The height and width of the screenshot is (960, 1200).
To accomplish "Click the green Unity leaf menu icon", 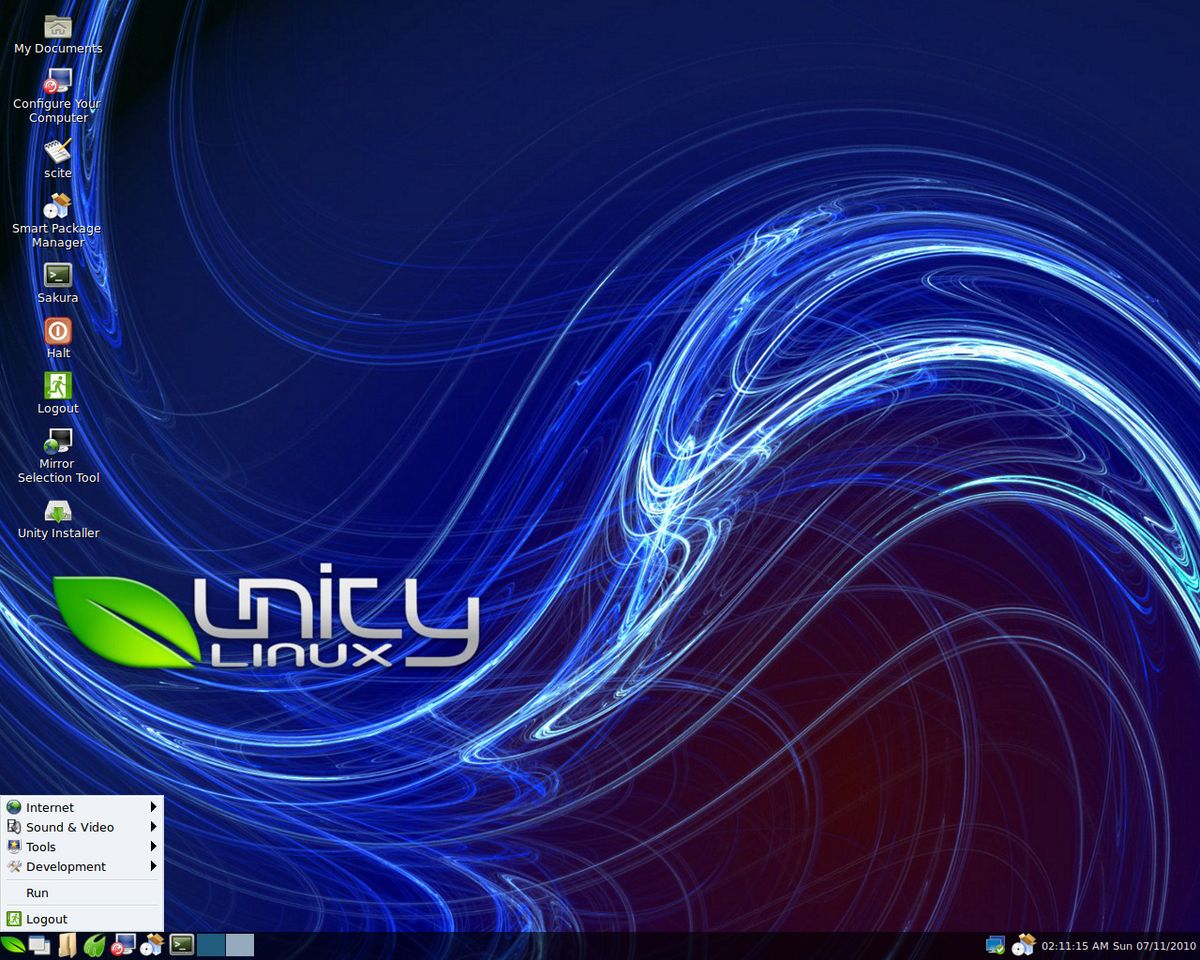I will click(12, 944).
